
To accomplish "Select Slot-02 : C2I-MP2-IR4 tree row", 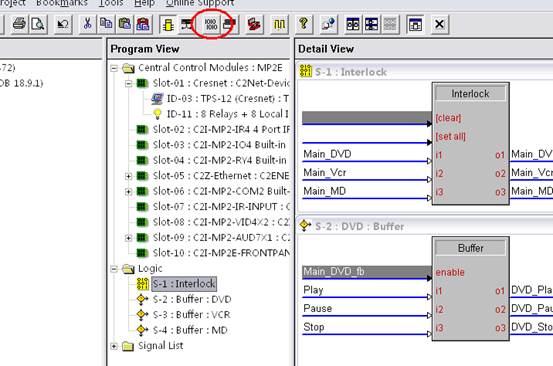I will (221, 129).
